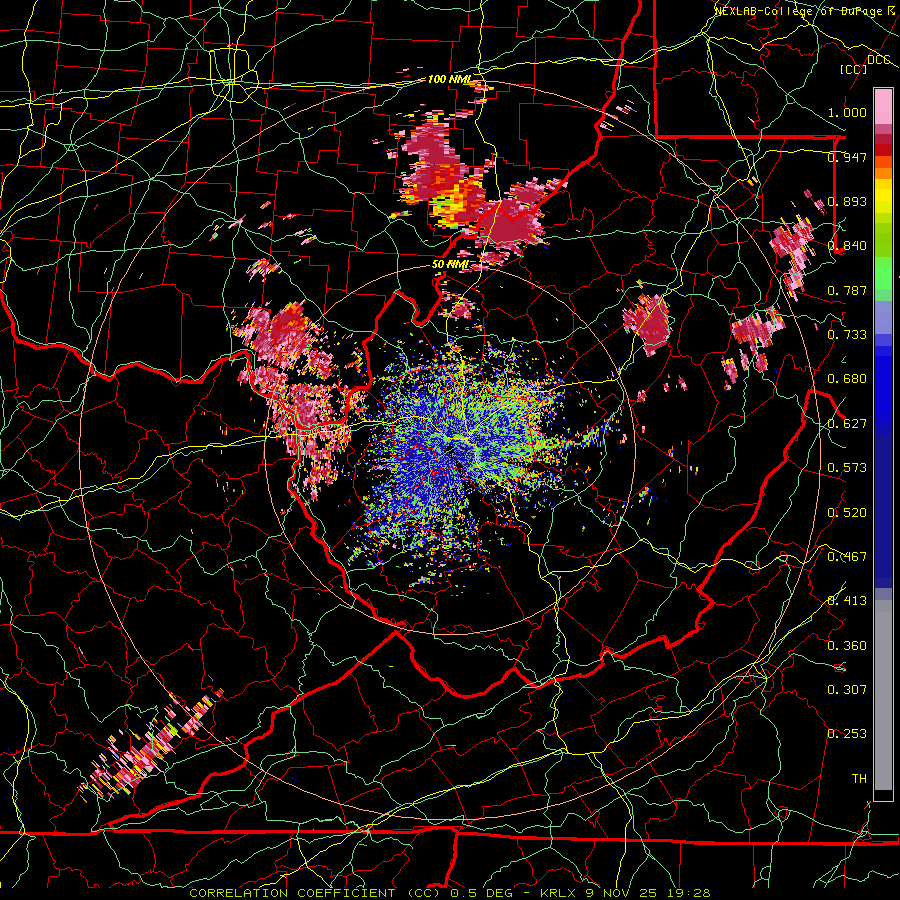This screenshot has width=900, height=900.
Task: Select the 0.947 scale value
Action: click(x=847, y=157)
